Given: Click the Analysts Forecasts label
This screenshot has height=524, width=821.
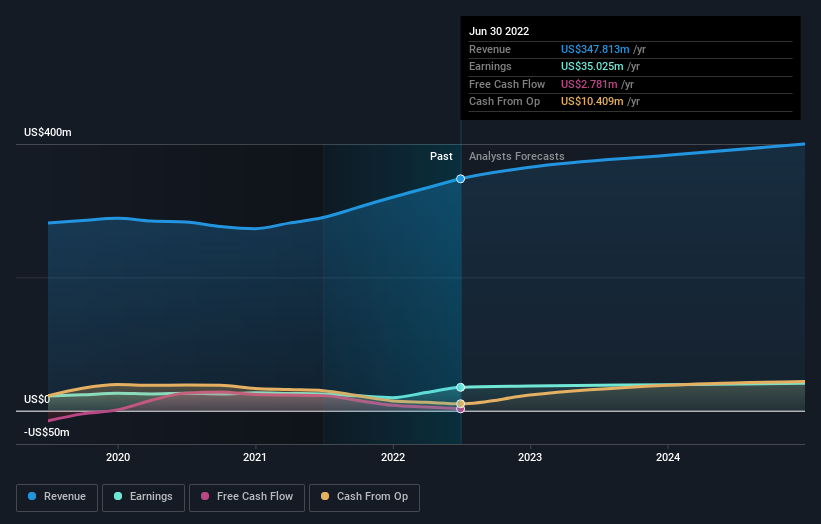Looking at the screenshot, I should [517, 156].
